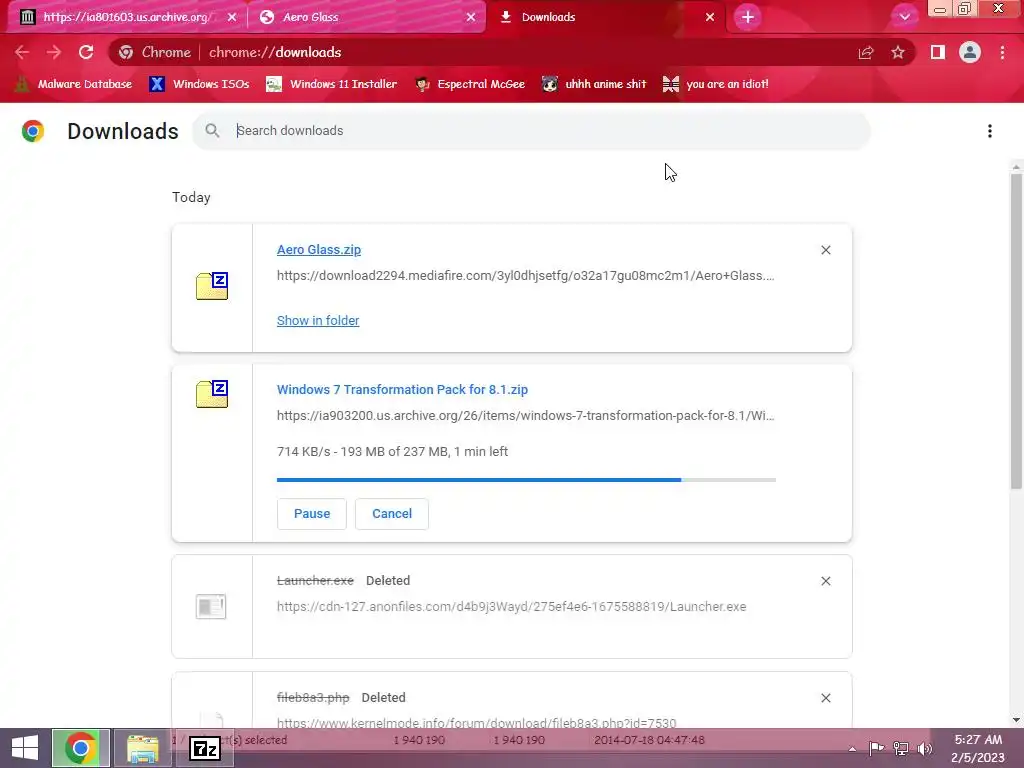Open File Explorer from the taskbar
The image size is (1024, 768).
[142, 748]
